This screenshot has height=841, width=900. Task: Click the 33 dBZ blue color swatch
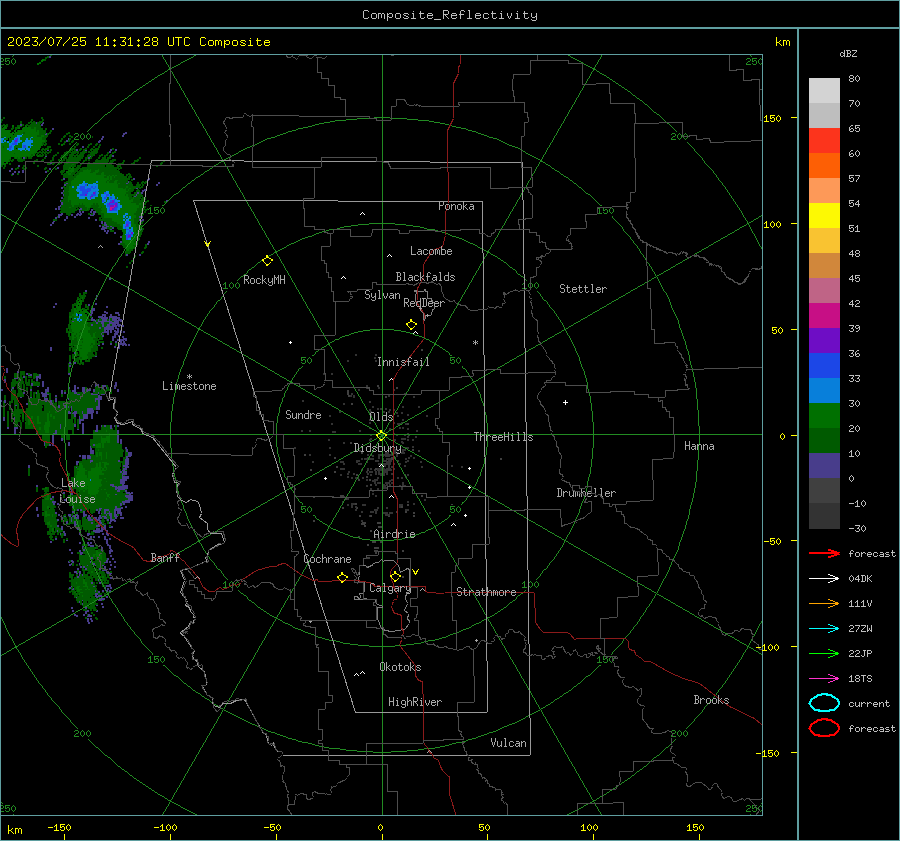tap(824, 366)
